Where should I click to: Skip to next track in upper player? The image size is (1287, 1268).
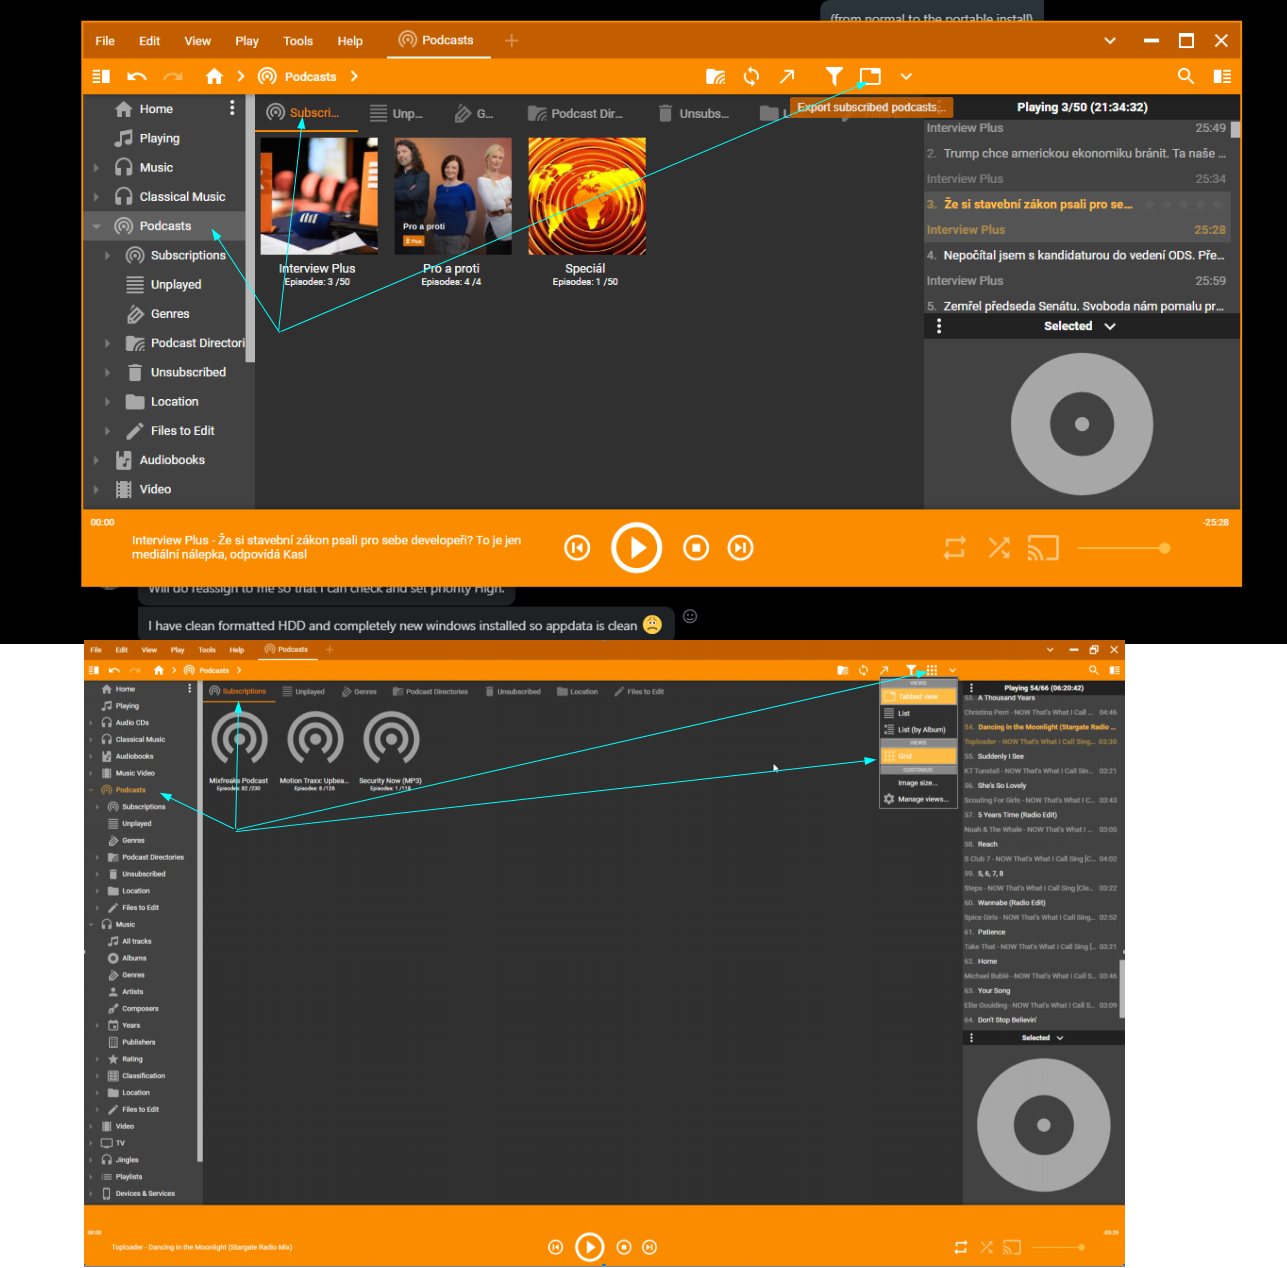pos(740,548)
